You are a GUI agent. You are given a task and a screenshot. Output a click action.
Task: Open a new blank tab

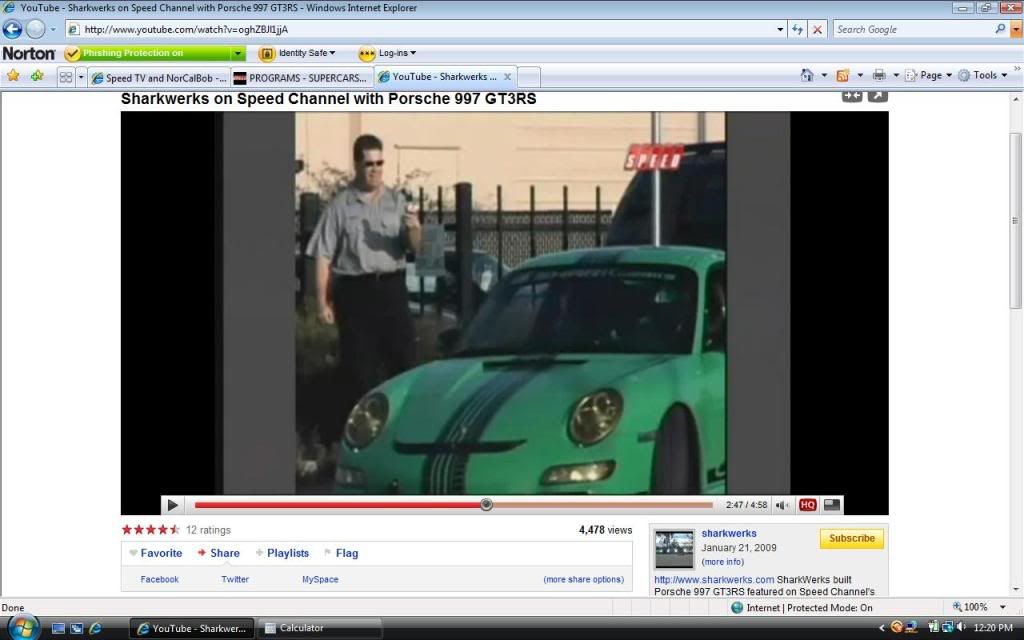529,77
